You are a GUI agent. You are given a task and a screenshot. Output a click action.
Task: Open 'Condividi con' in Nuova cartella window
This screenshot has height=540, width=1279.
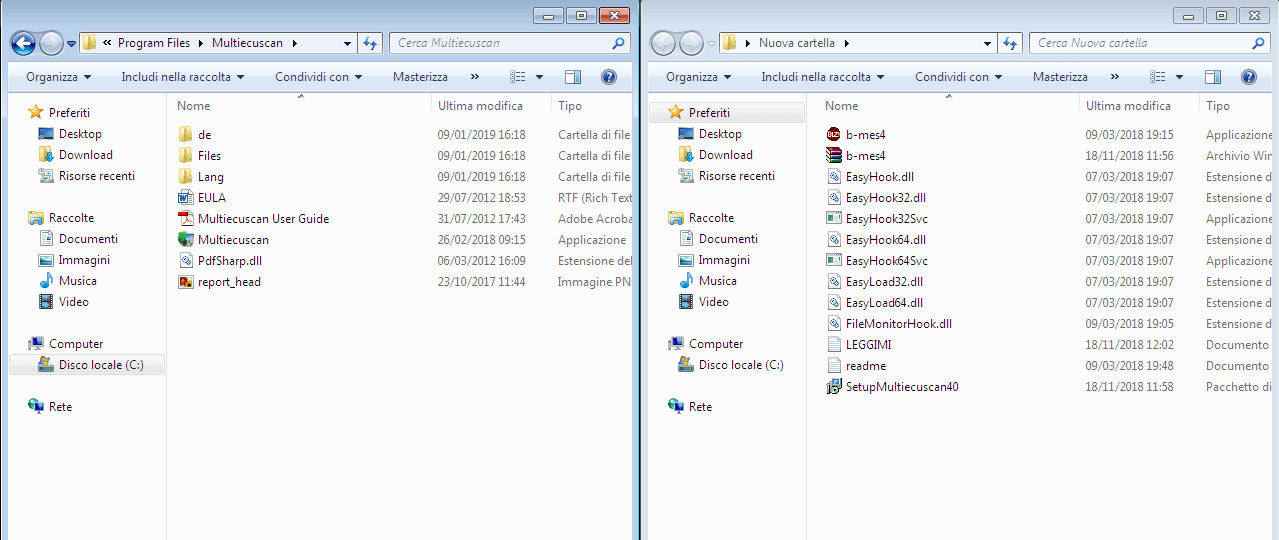pos(958,77)
